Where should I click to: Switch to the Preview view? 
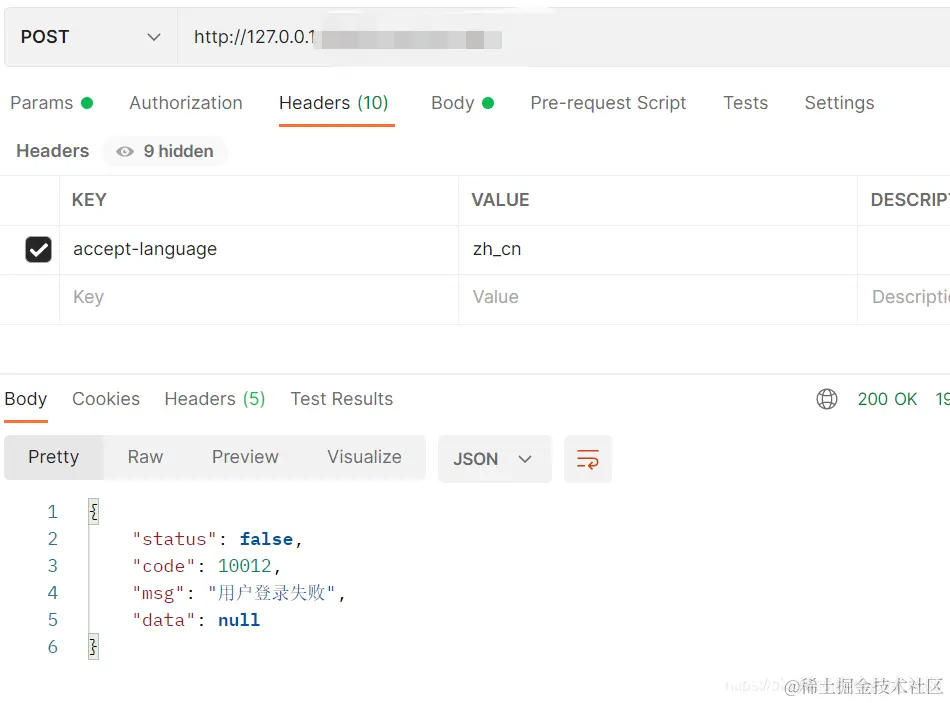tap(245, 458)
